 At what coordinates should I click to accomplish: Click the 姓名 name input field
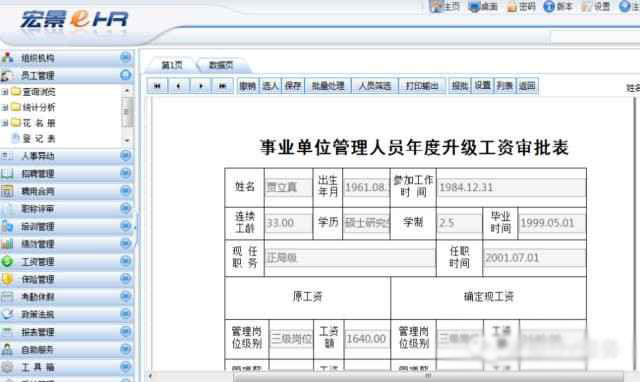[288, 187]
